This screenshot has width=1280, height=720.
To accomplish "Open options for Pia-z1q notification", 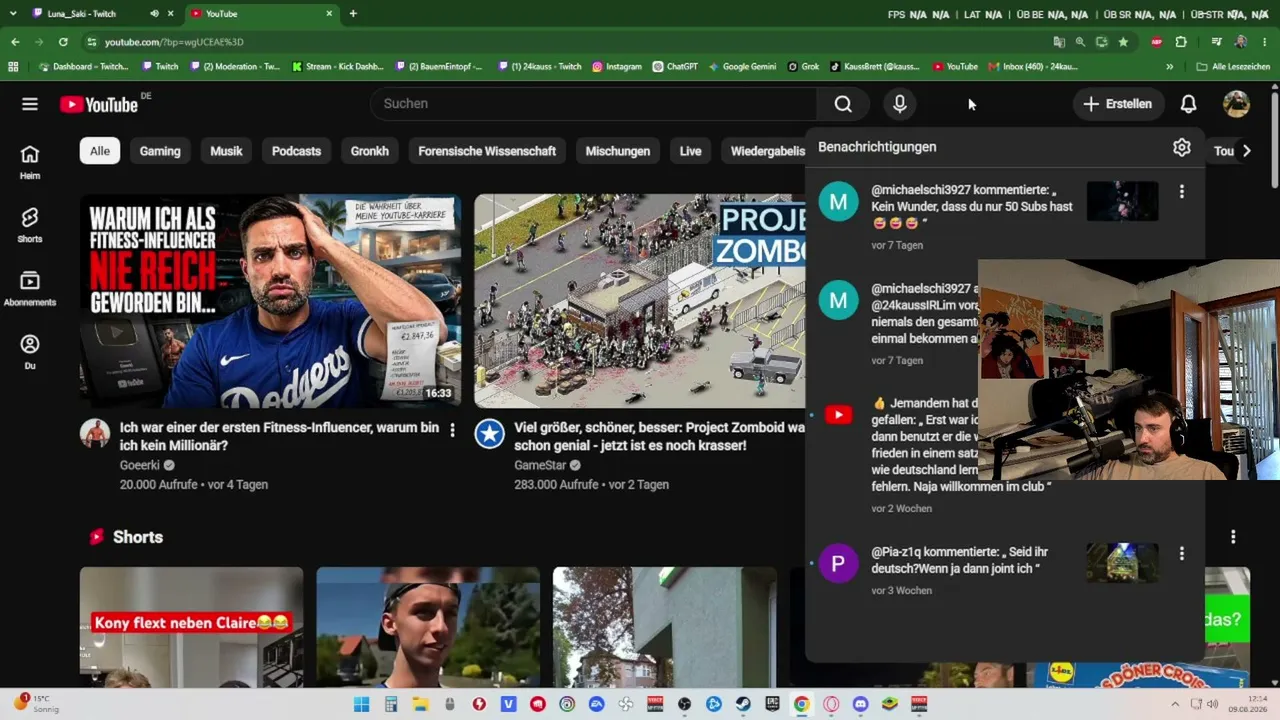I will coord(1182,553).
